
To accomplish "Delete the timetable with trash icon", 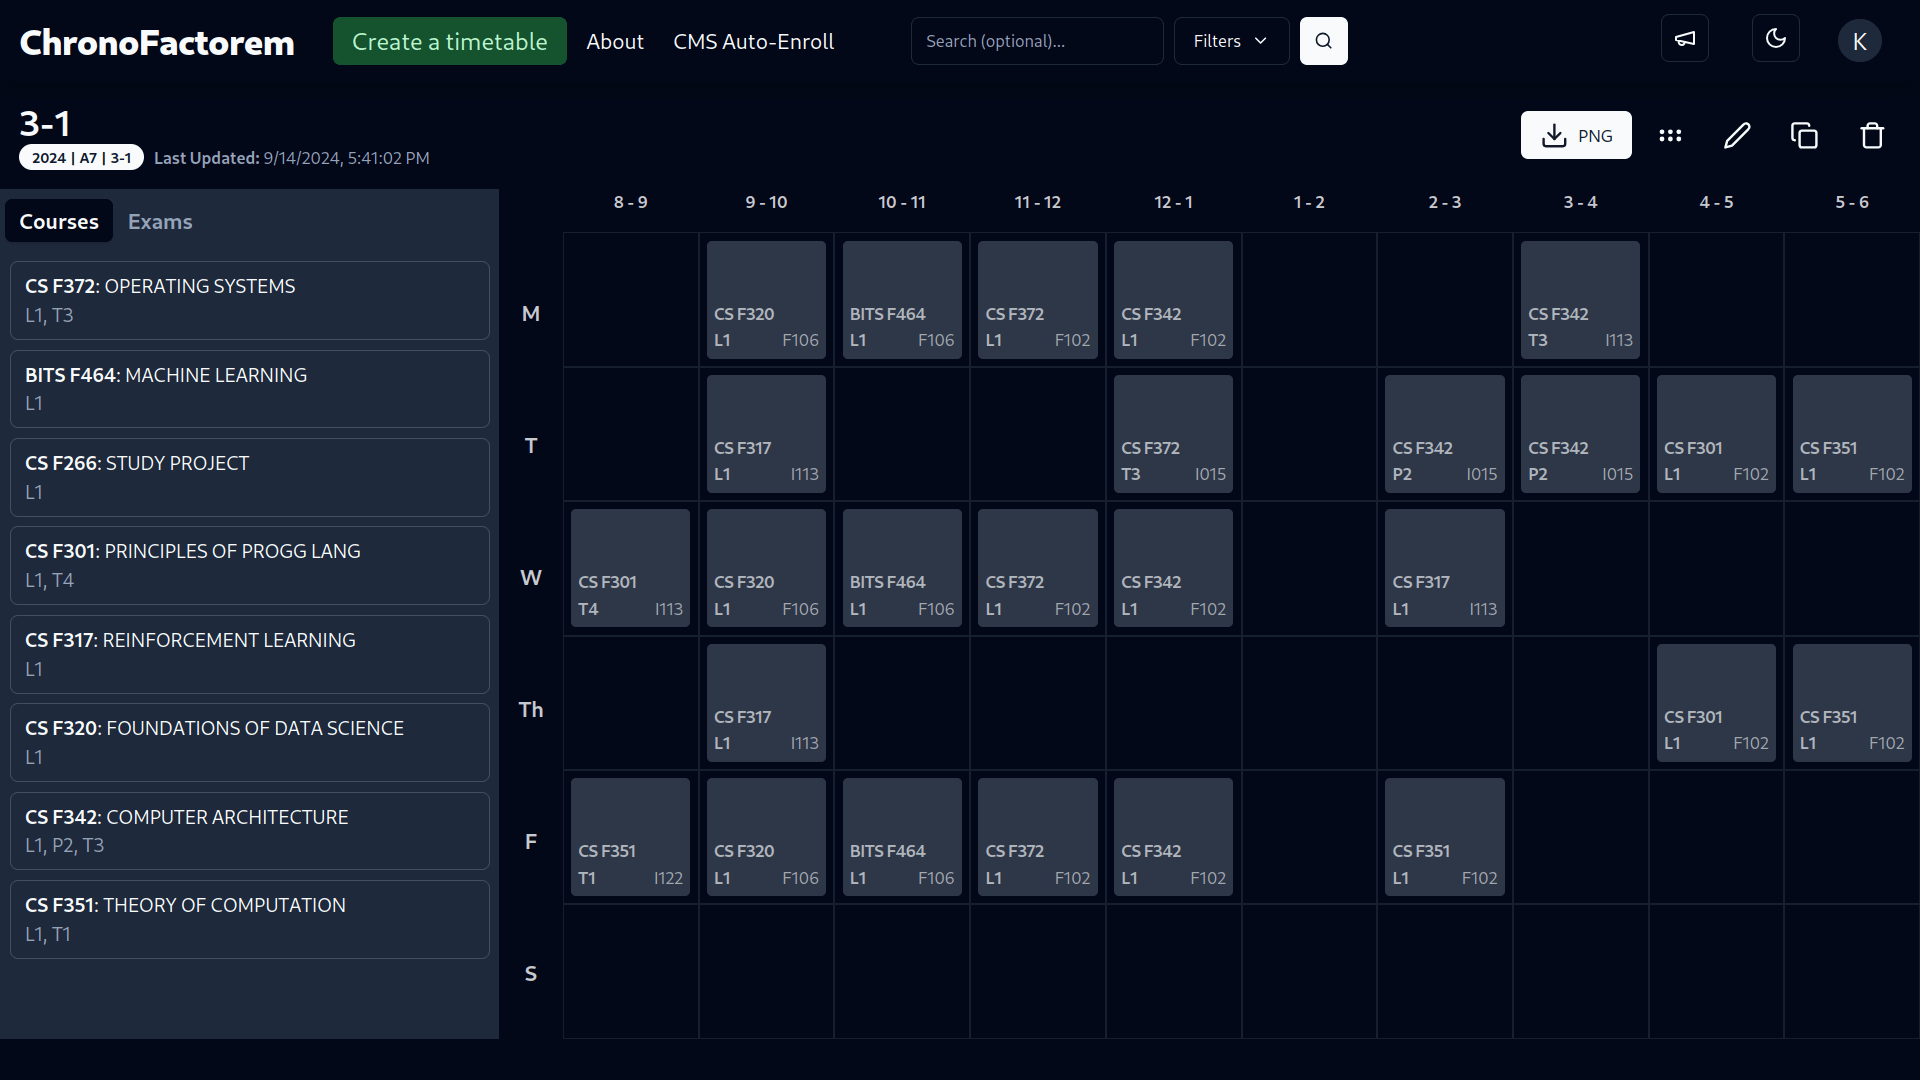I will [x=1872, y=135].
